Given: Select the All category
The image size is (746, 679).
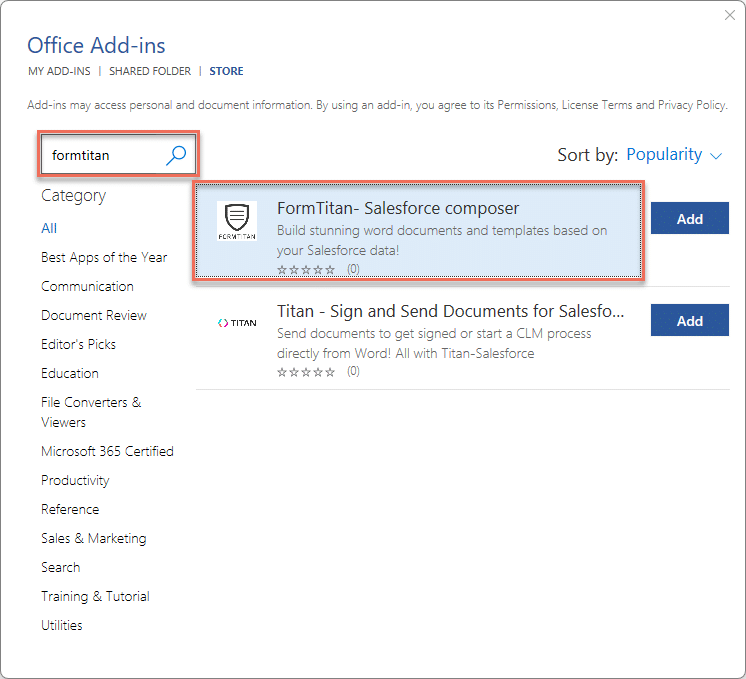Looking at the screenshot, I should [x=49, y=228].
